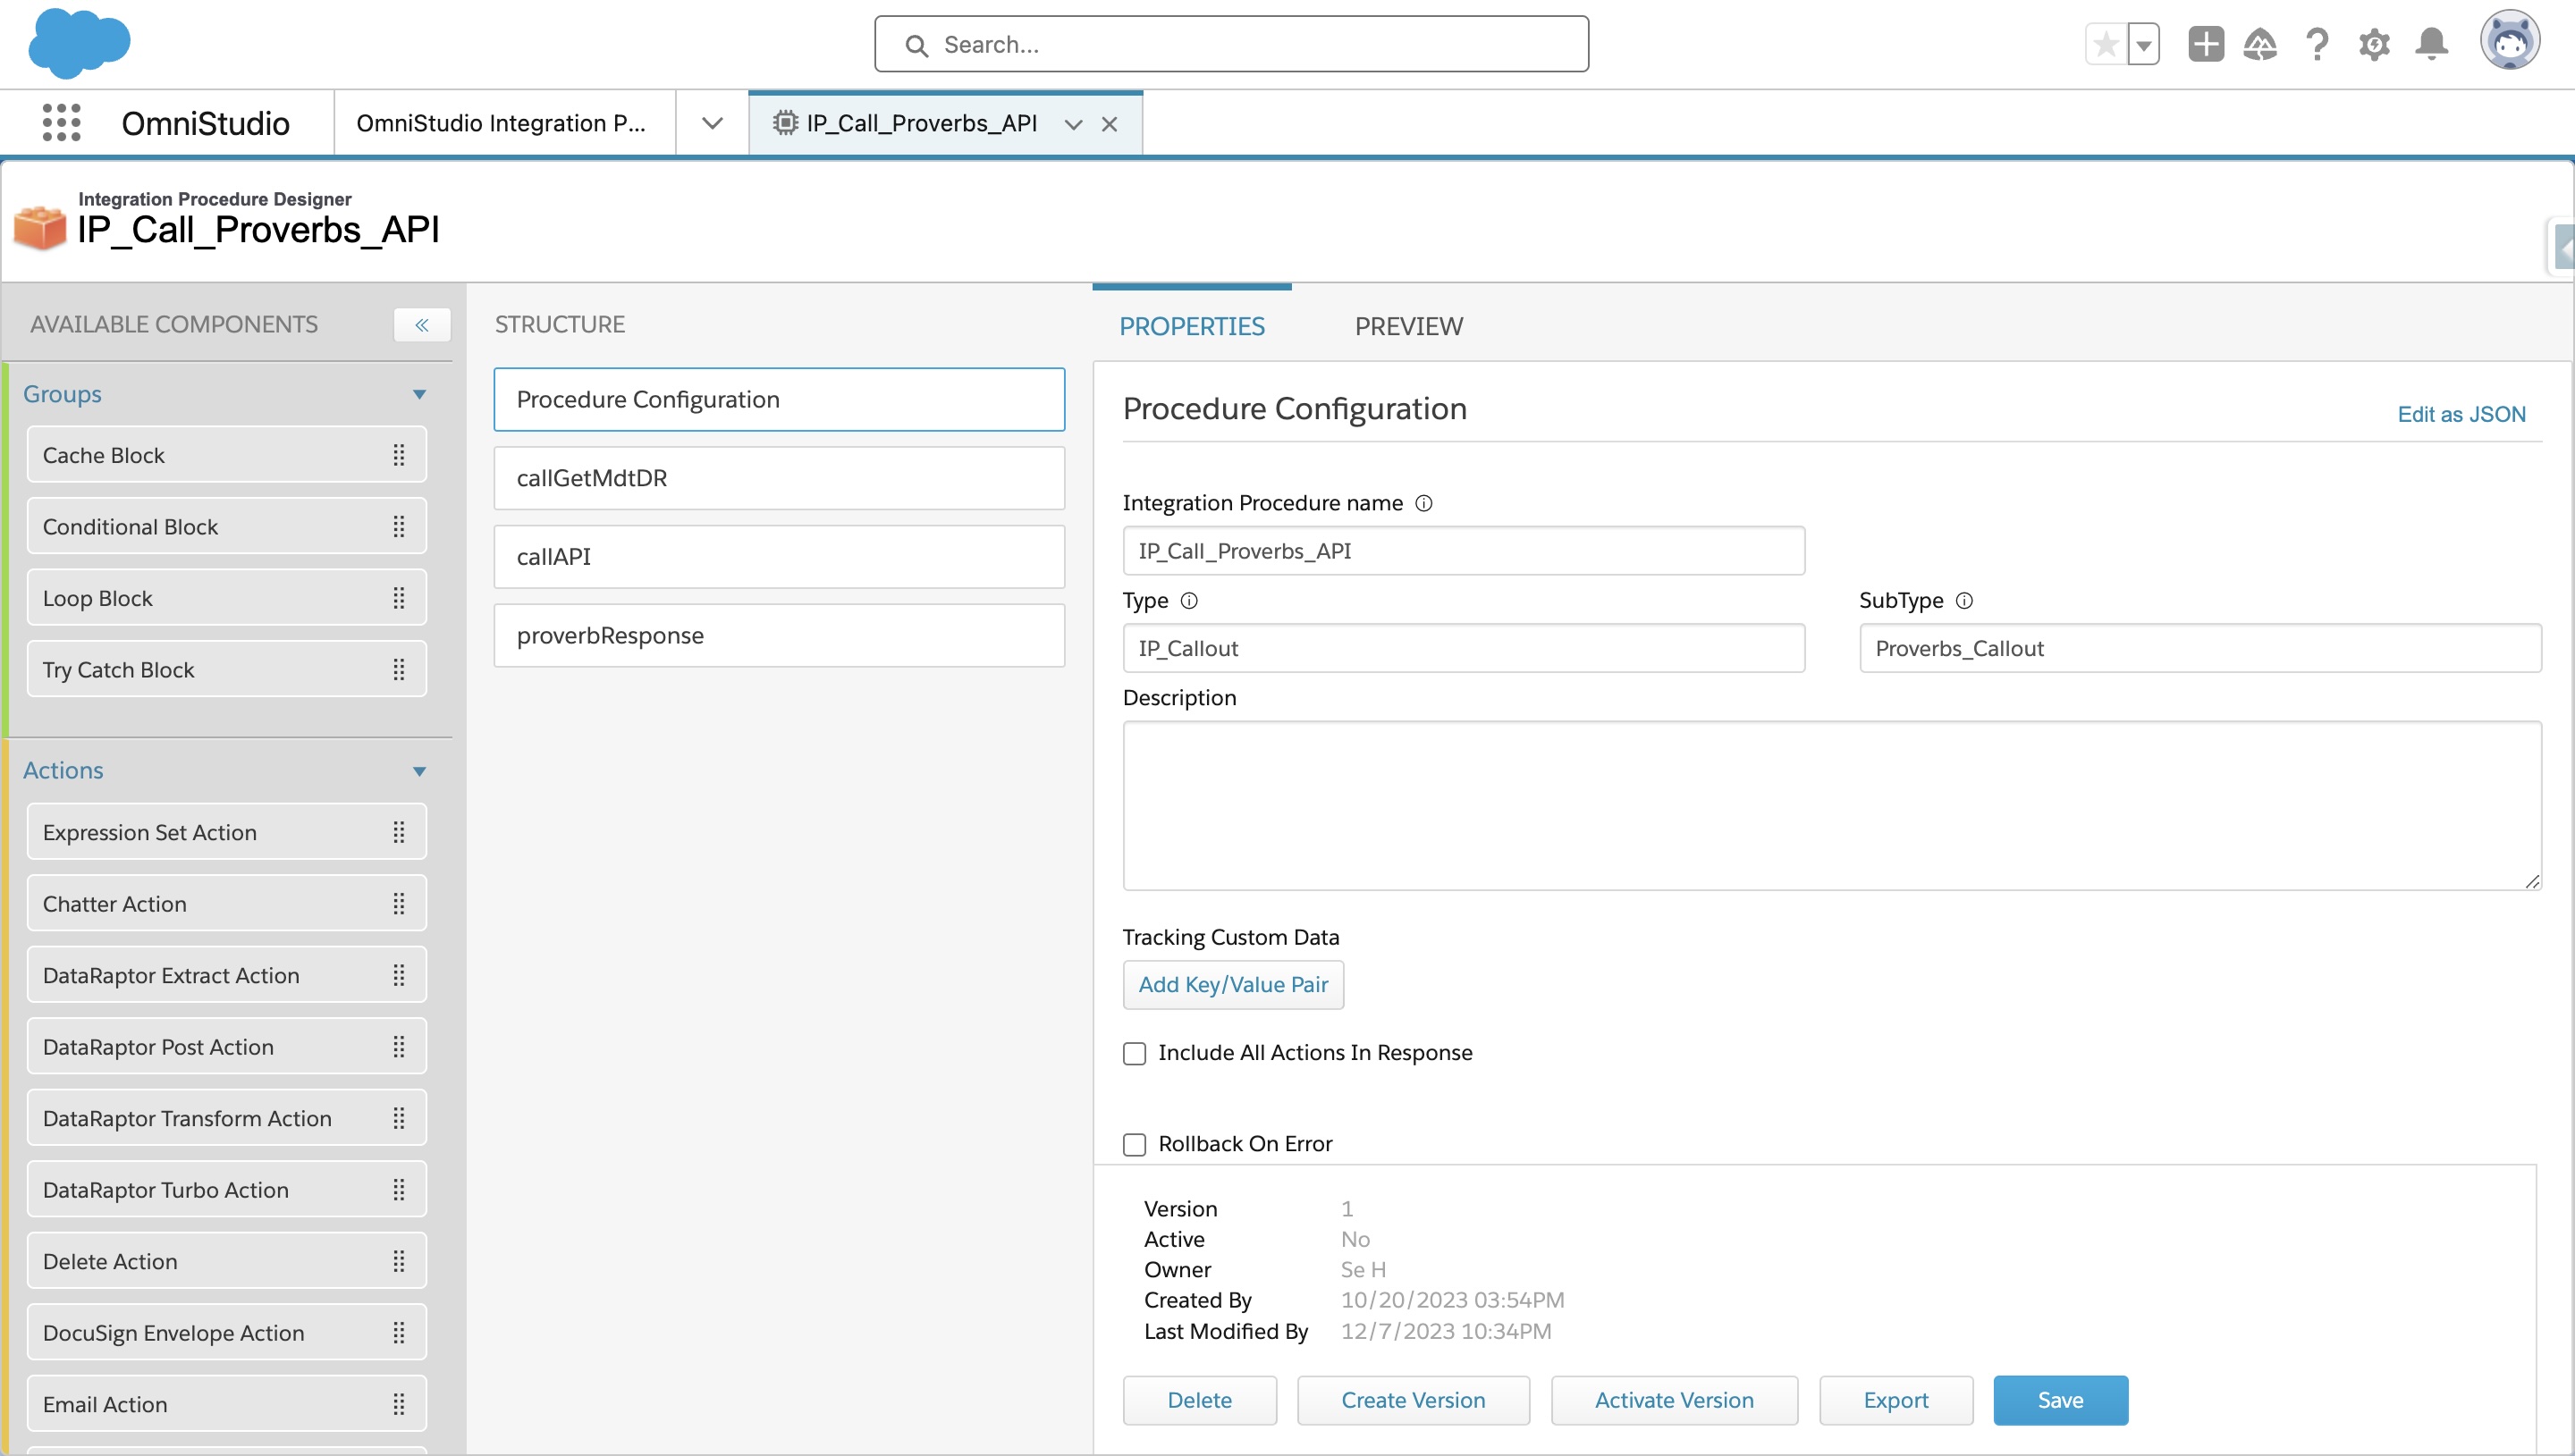2575x1456 pixels.
Task: Click the DataRaptor Post Action drag handle
Action: click(x=399, y=1047)
